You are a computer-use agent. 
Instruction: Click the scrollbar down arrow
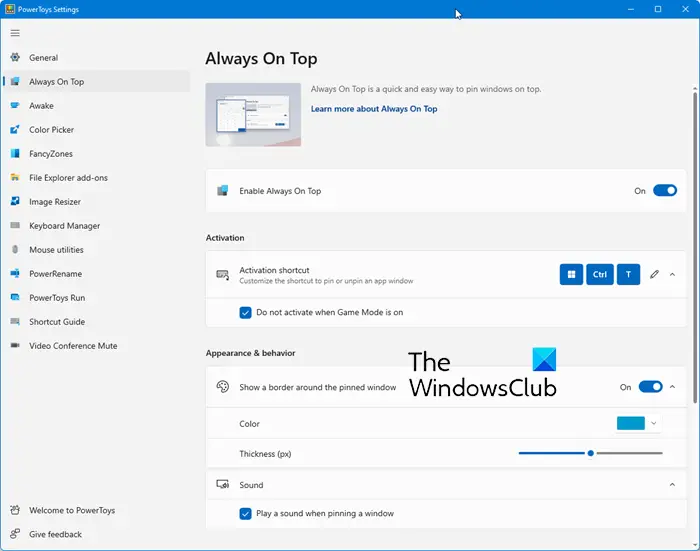coord(695,545)
